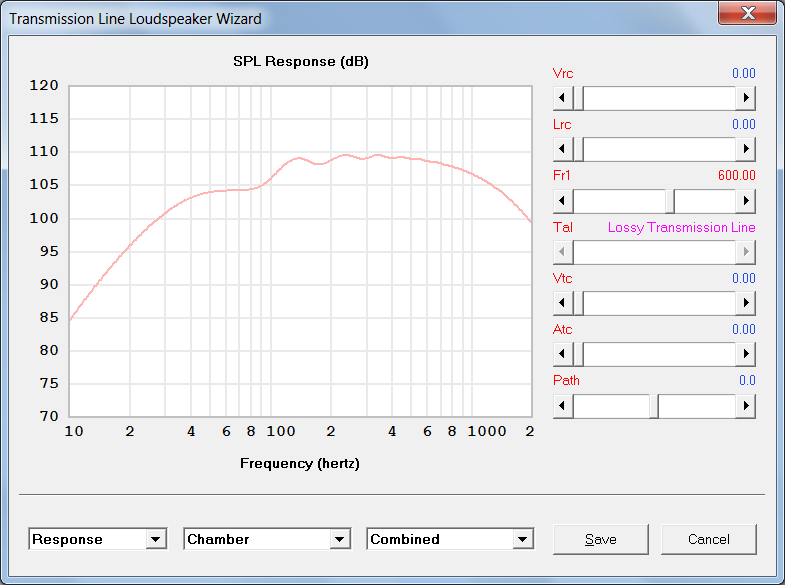The width and height of the screenshot is (785, 585).
Task: Click the Lossy Transmission Line text
Action: [x=681, y=228]
